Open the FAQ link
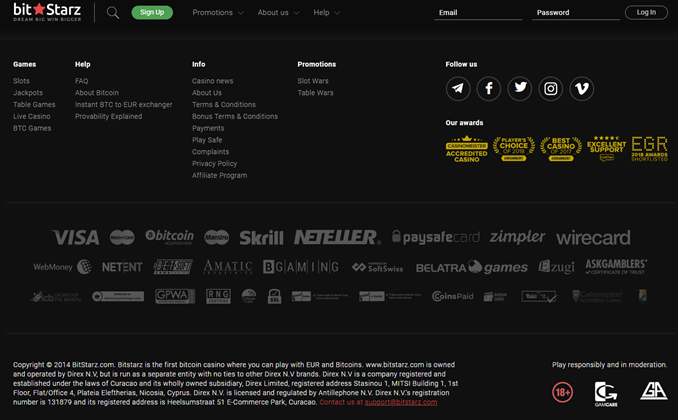678x420 pixels. click(x=81, y=81)
